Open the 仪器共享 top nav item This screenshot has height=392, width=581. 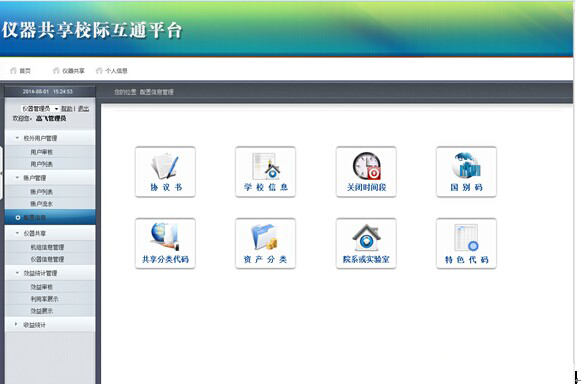tap(69, 71)
